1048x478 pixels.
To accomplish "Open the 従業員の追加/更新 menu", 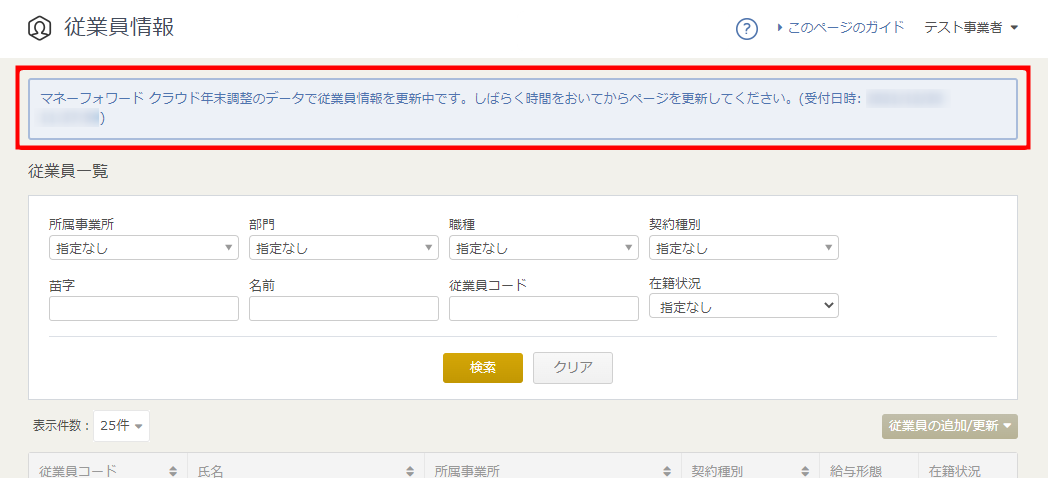I will coord(949,426).
